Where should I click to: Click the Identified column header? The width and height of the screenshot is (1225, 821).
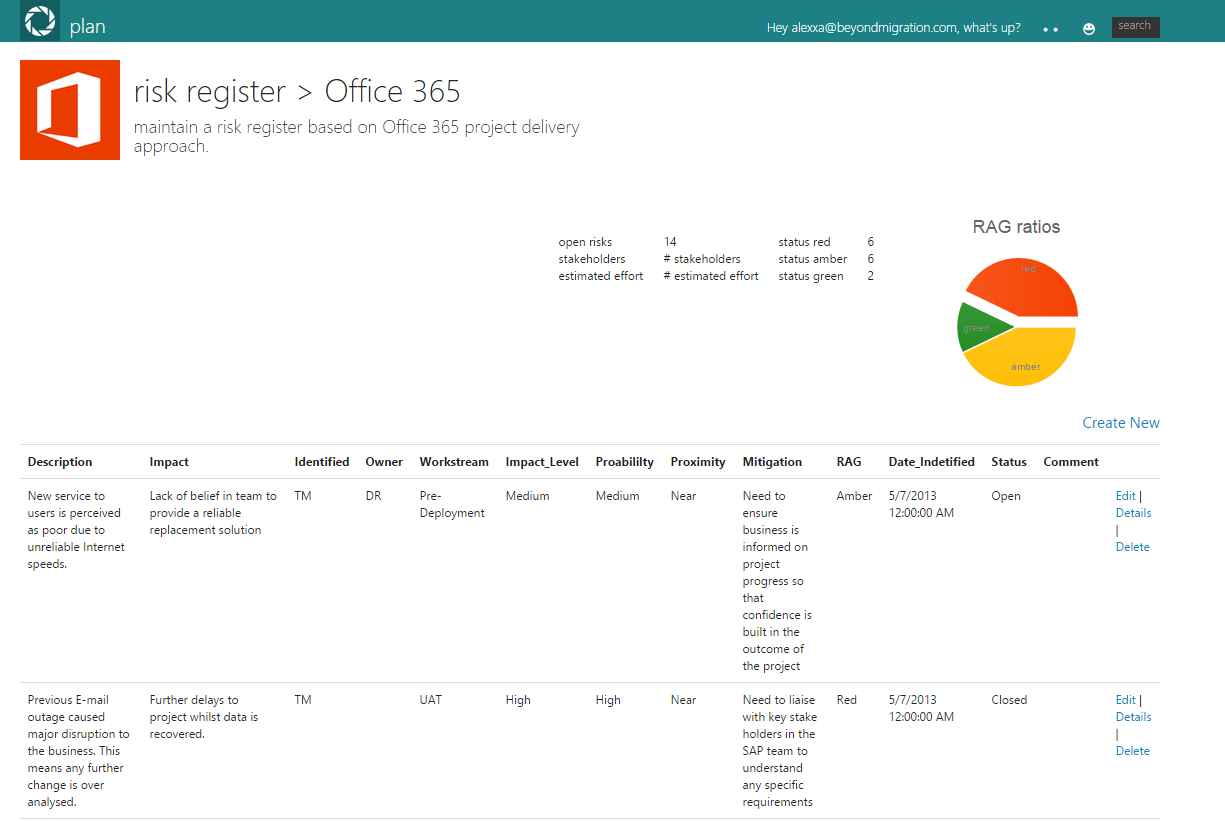pos(322,462)
